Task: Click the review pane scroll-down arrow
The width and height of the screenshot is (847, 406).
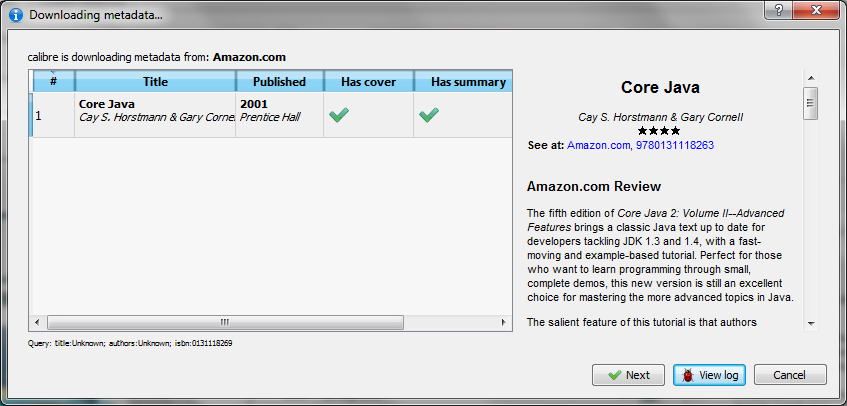Action: 811,323
